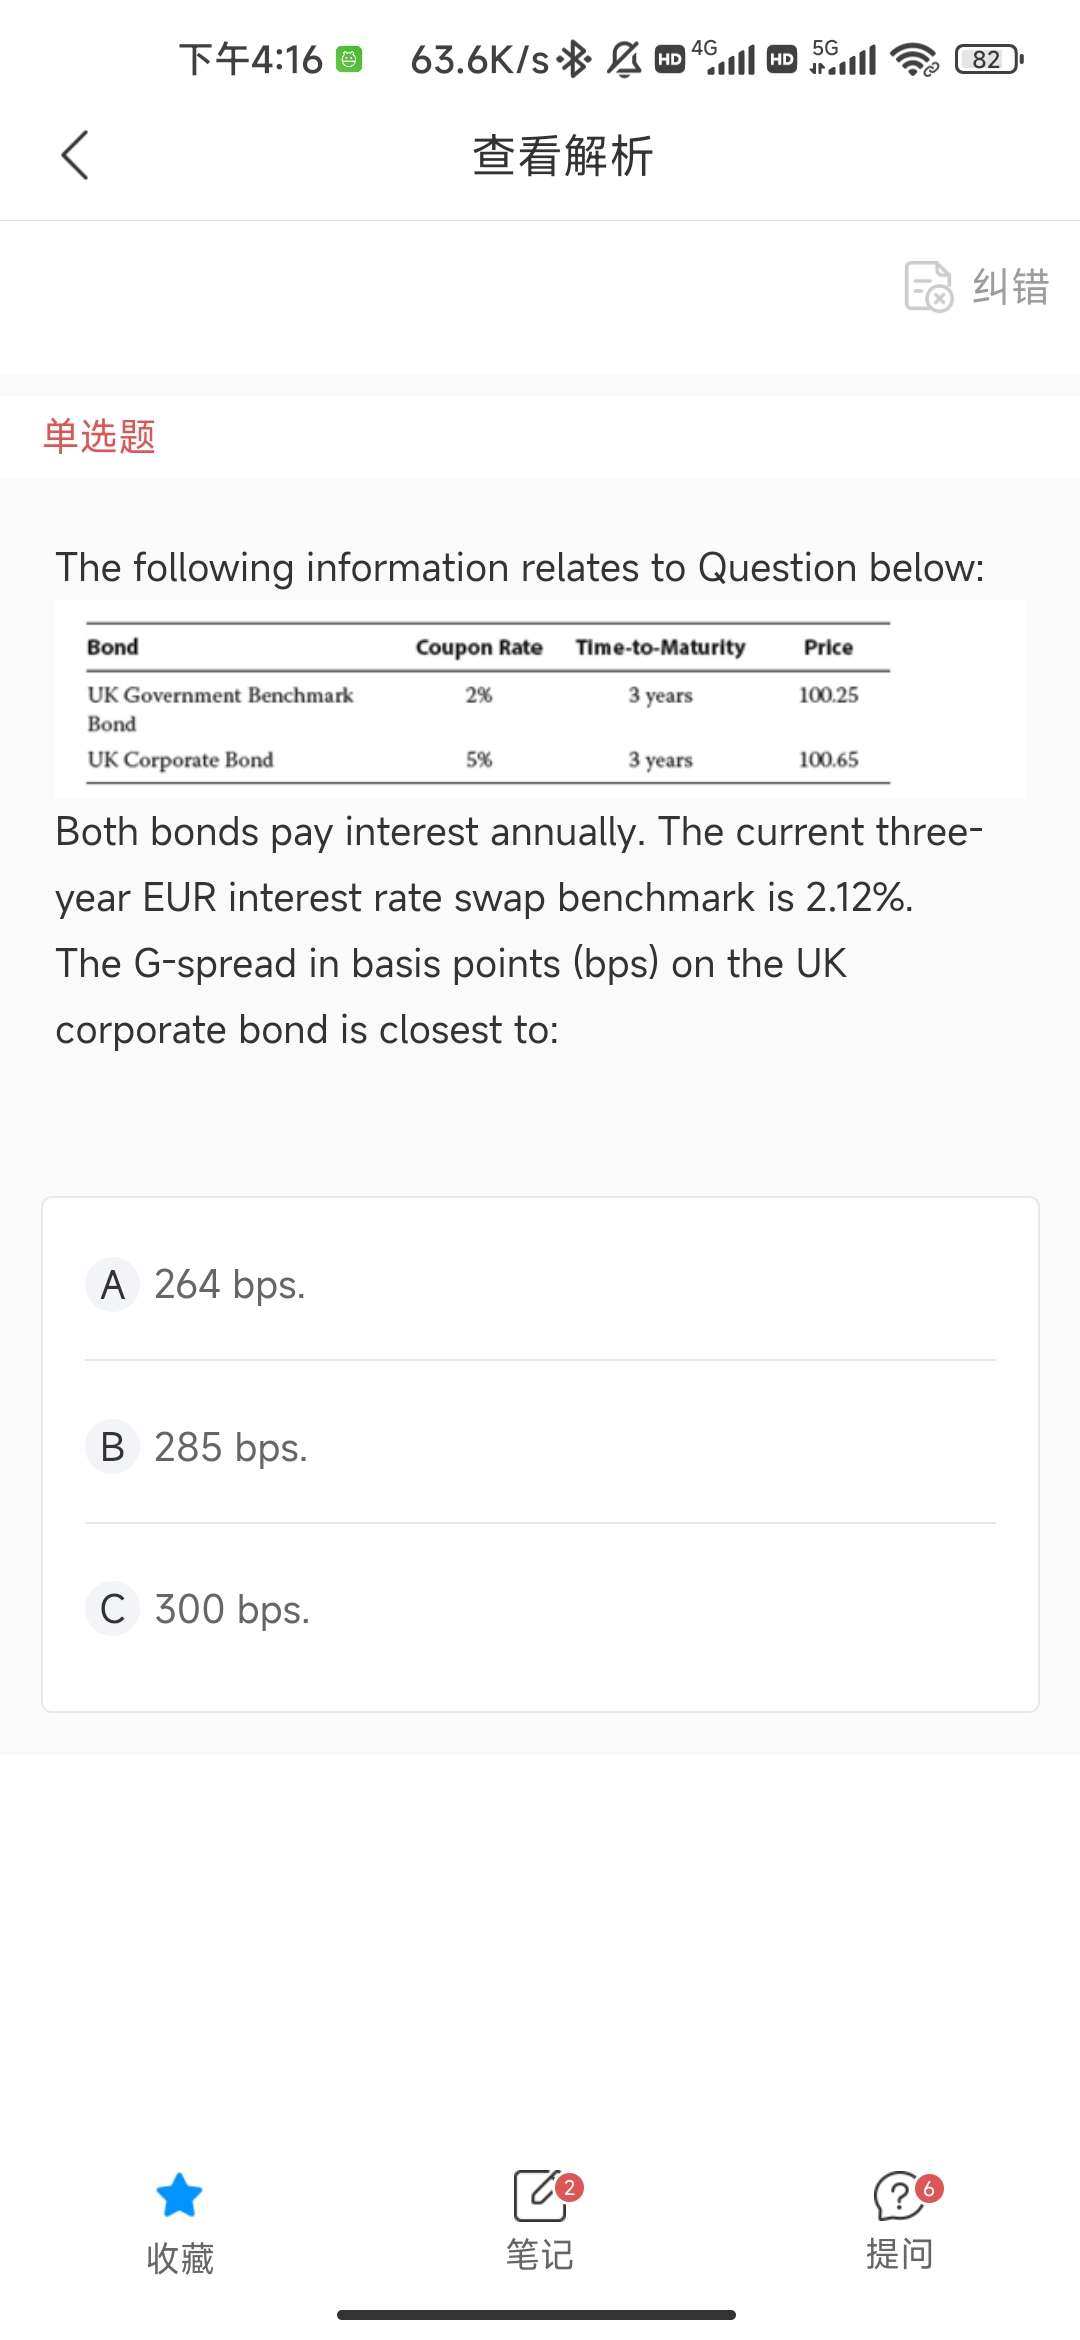Tap the back arrow icon
This screenshot has width=1080, height=2340.
click(75, 155)
